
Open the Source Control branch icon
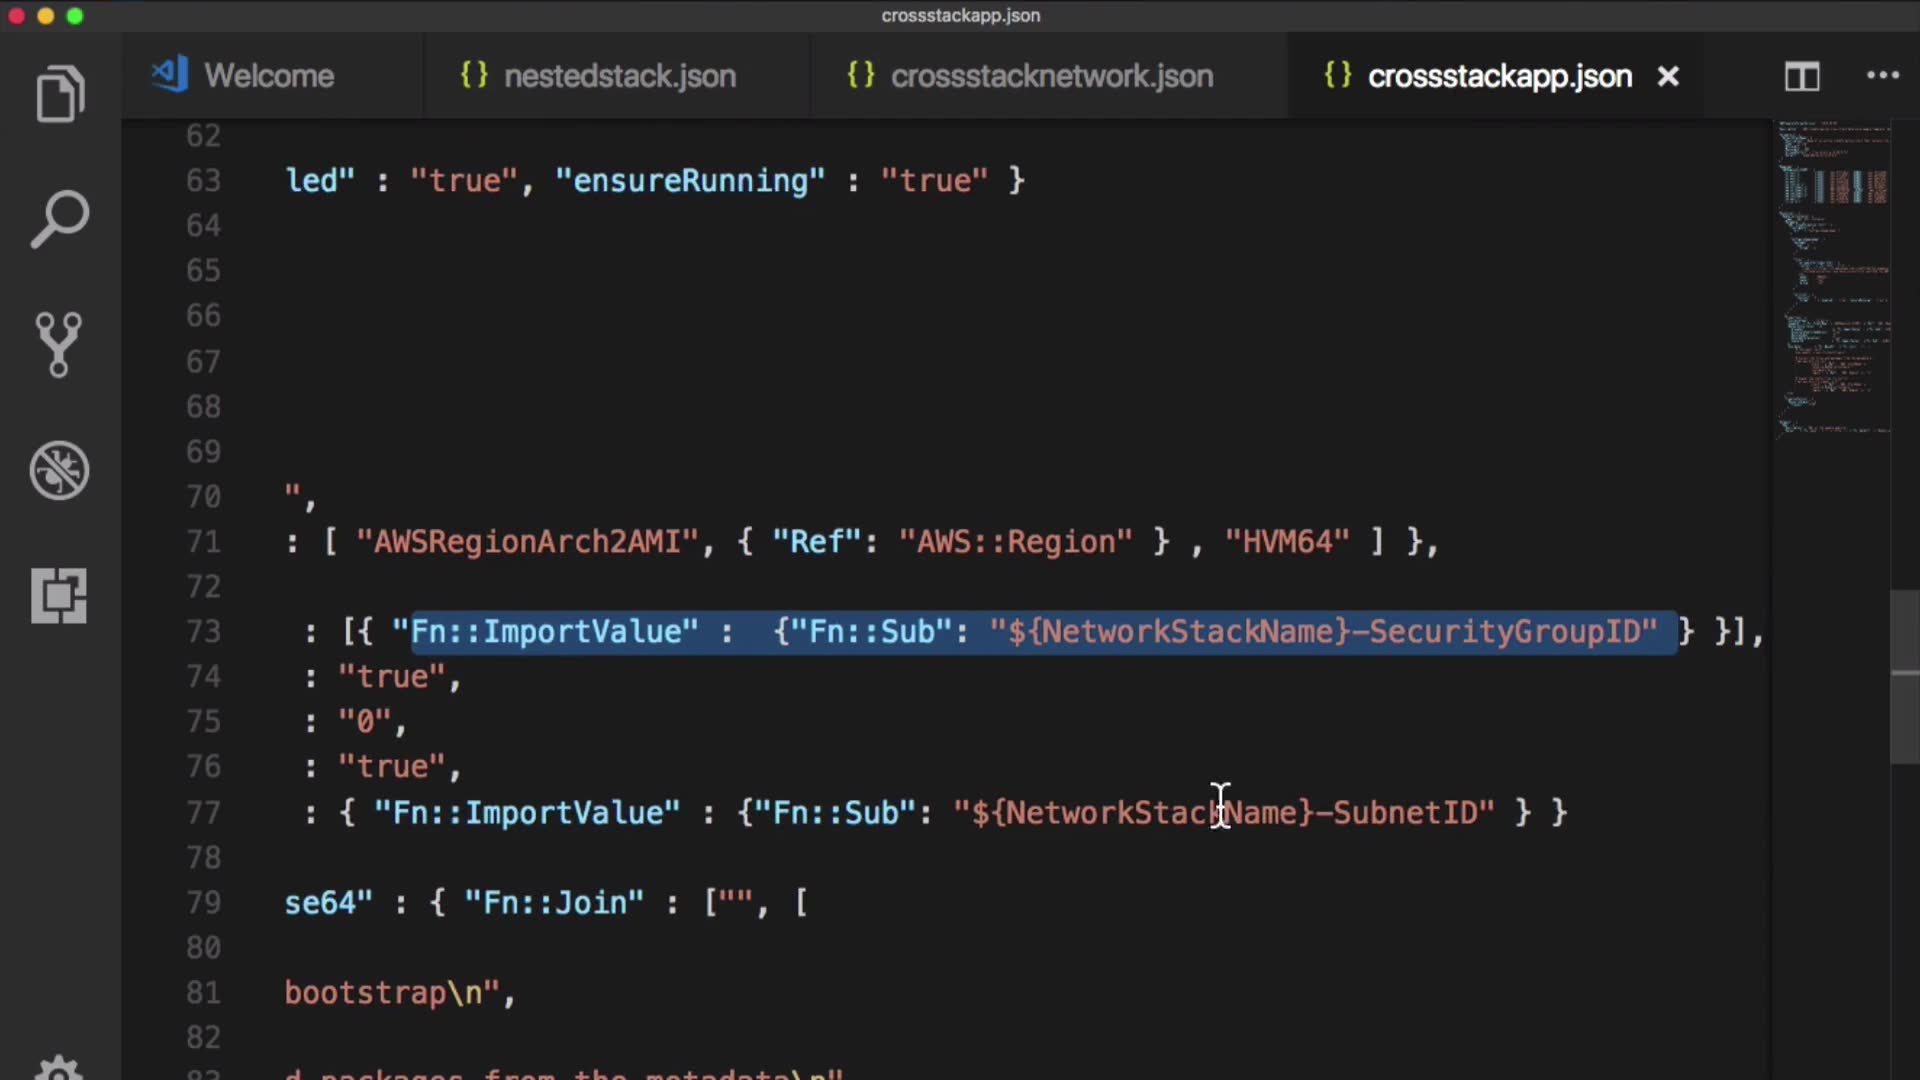coord(59,344)
